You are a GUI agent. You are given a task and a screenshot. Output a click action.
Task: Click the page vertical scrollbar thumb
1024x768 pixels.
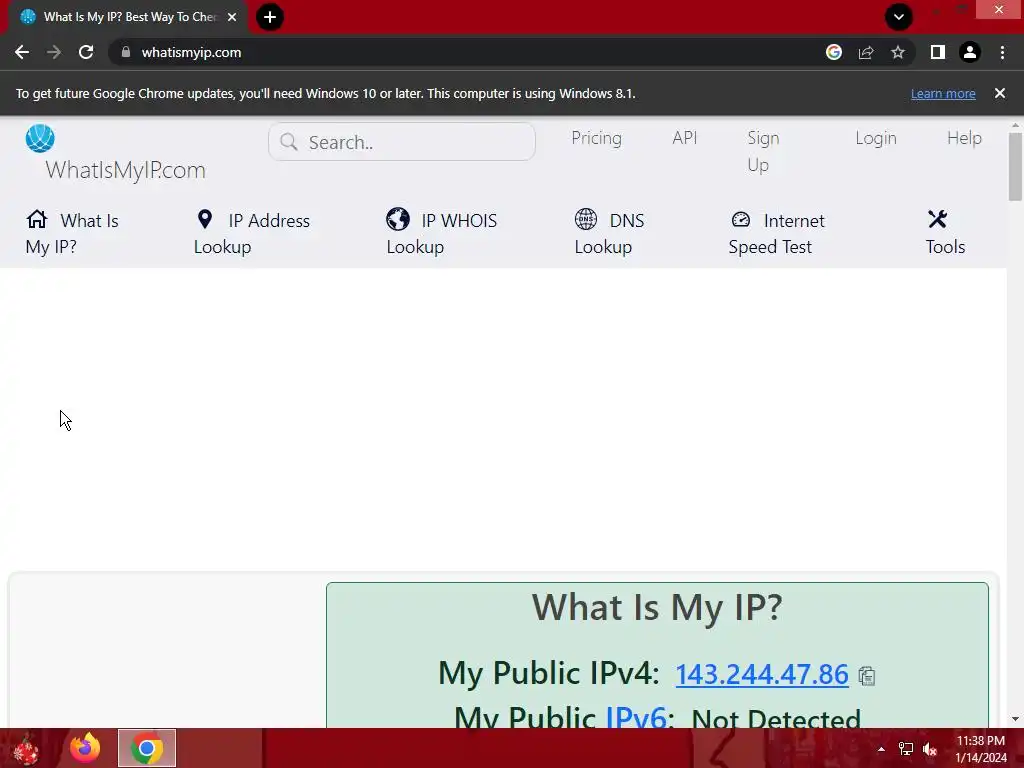pos(1015,167)
